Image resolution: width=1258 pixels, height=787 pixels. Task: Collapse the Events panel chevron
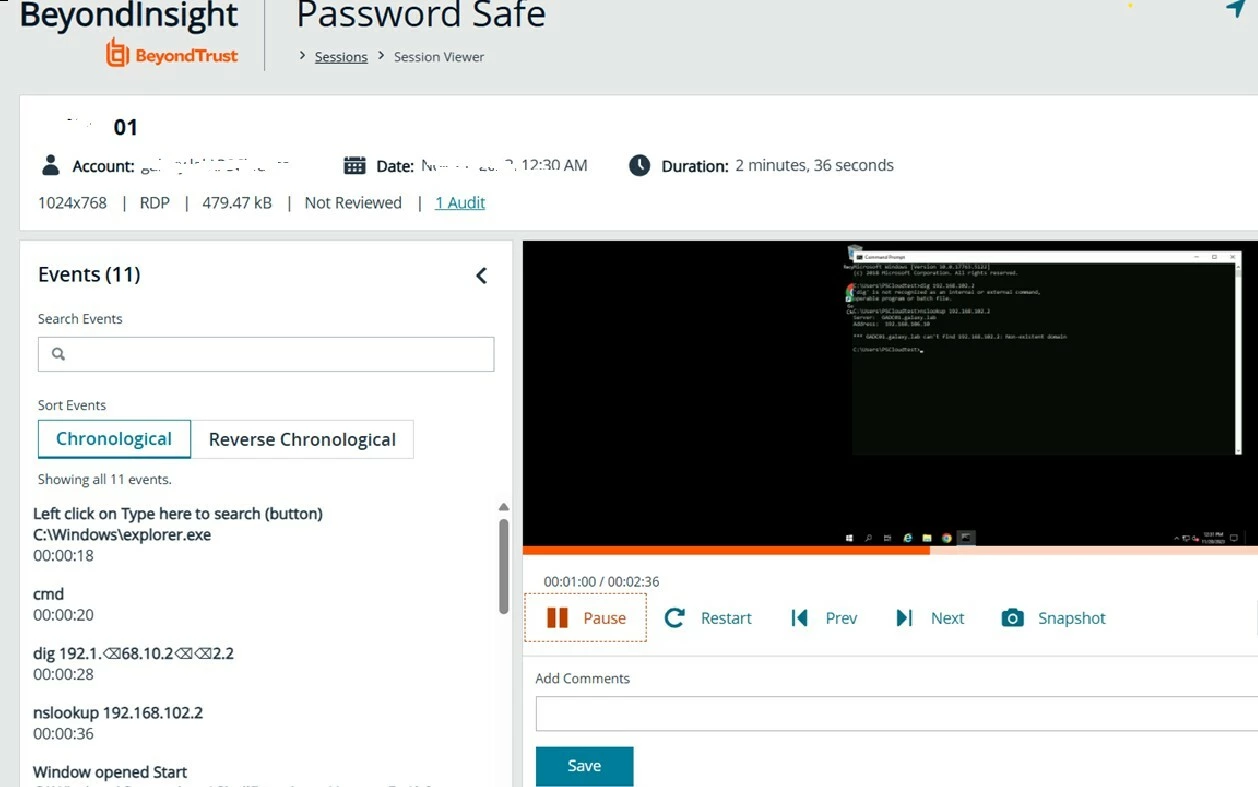481,275
